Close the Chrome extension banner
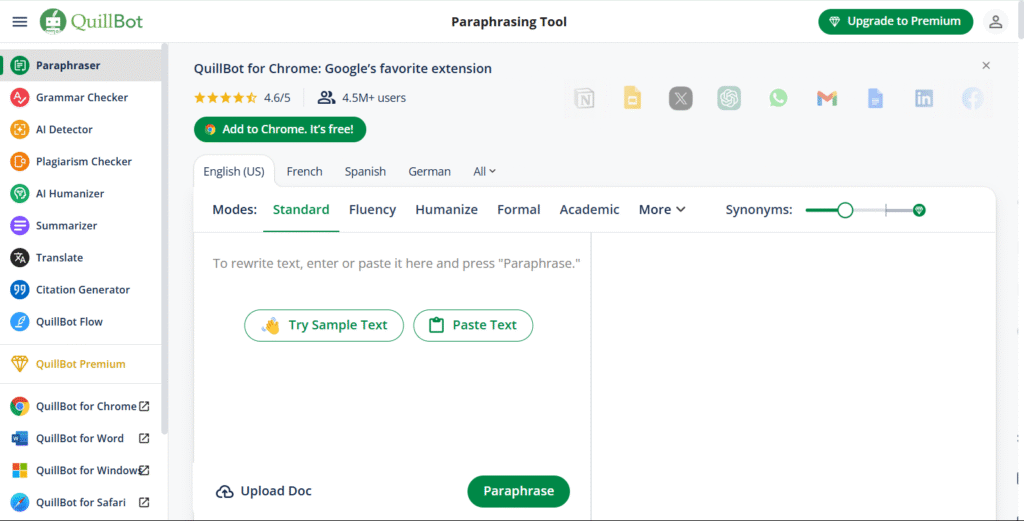Image resolution: width=1024 pixels, height=521 pixels. [986, 65]
